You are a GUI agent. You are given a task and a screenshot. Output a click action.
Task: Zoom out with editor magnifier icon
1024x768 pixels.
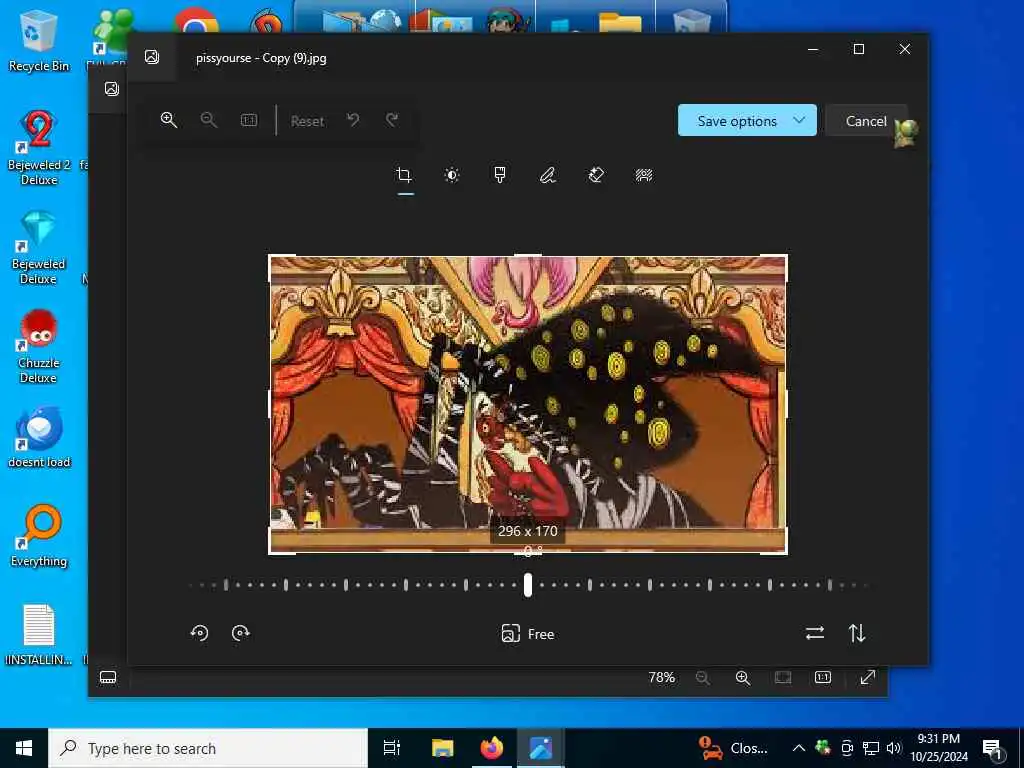pyautogui.click(x=208, y=120)
